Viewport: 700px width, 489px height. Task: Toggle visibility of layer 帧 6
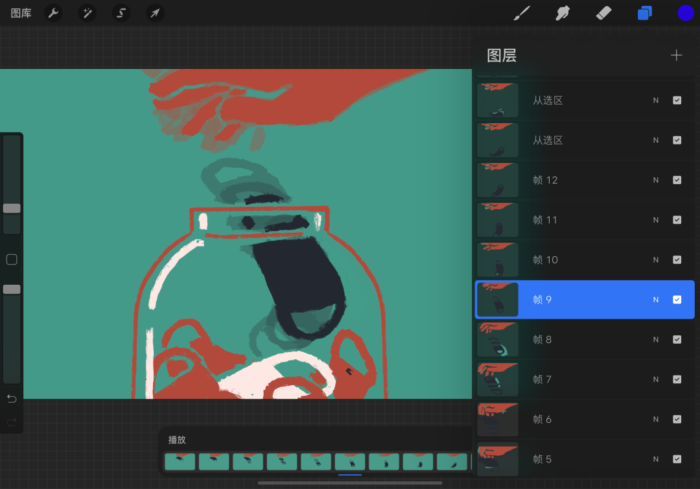coord(677,419)
